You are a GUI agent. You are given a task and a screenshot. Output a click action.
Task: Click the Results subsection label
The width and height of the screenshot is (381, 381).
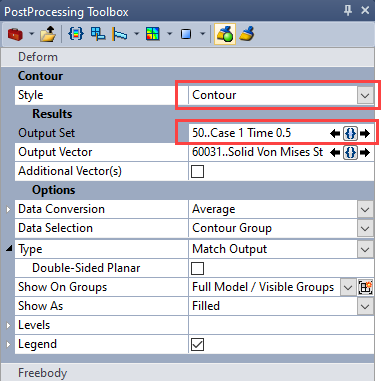(52, 114)
